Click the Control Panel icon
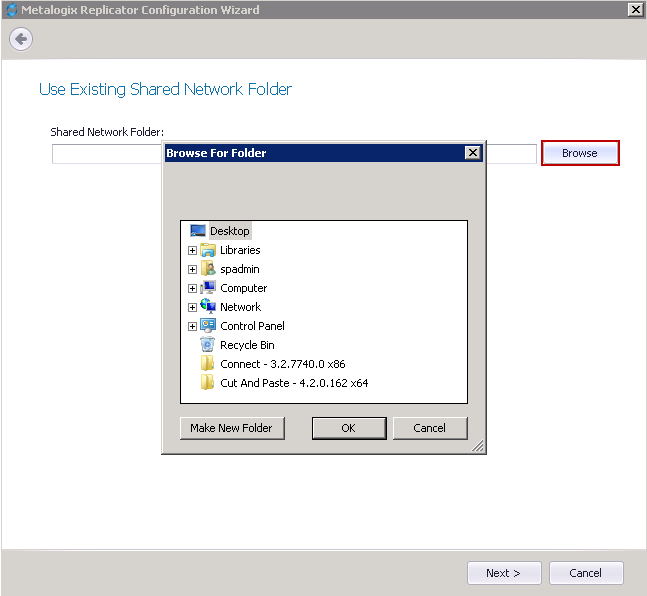 click(x=208, y=326)
